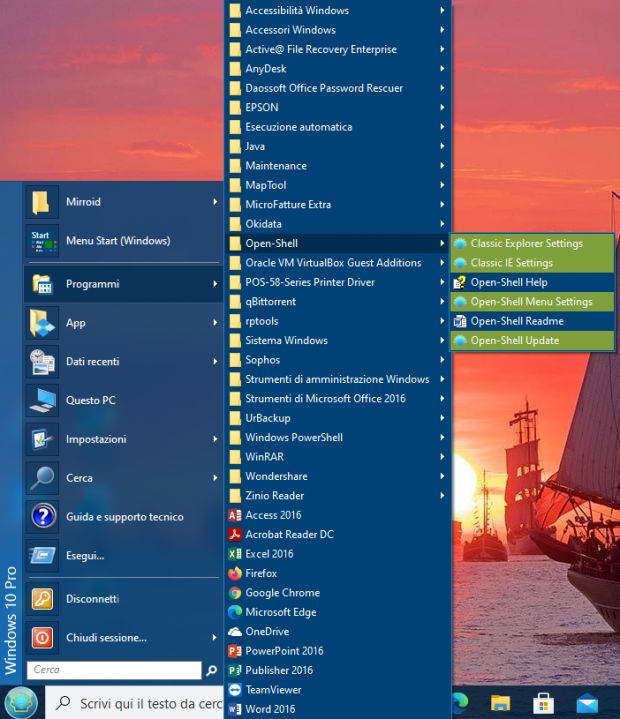Open Strumenti di Microsoft Office 2016 folder
Viewport: 620px width, 719px height.
338,398
